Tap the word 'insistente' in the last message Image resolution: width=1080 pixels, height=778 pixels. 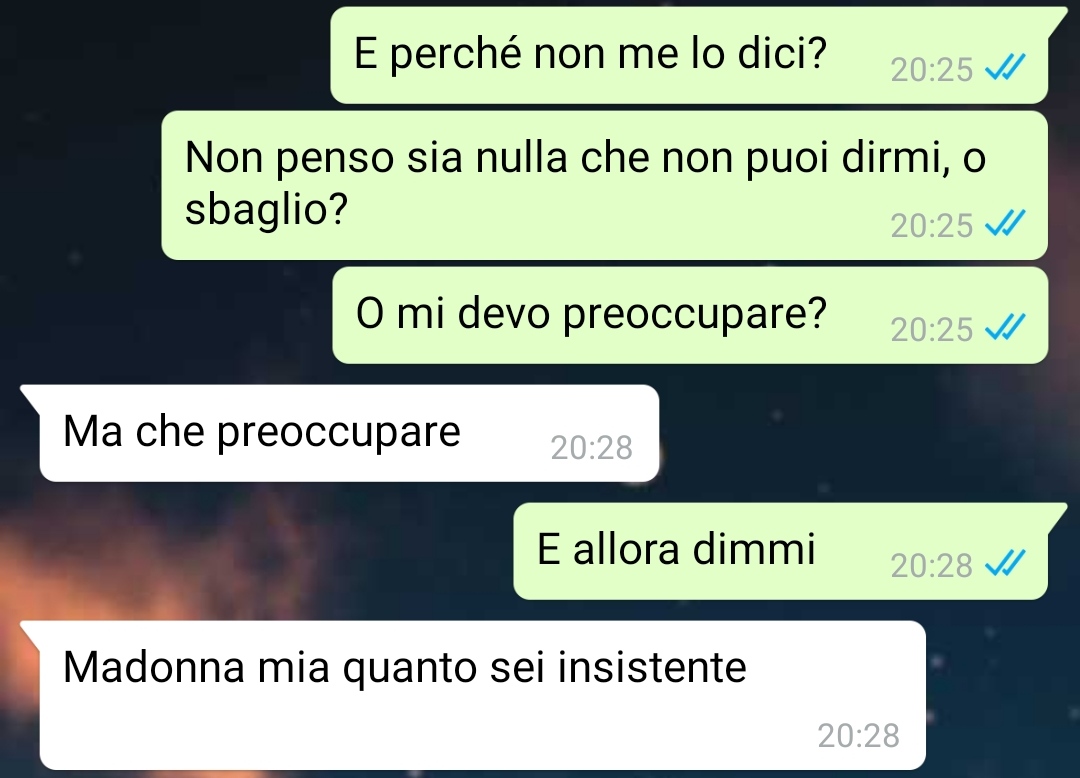(652, 666)
